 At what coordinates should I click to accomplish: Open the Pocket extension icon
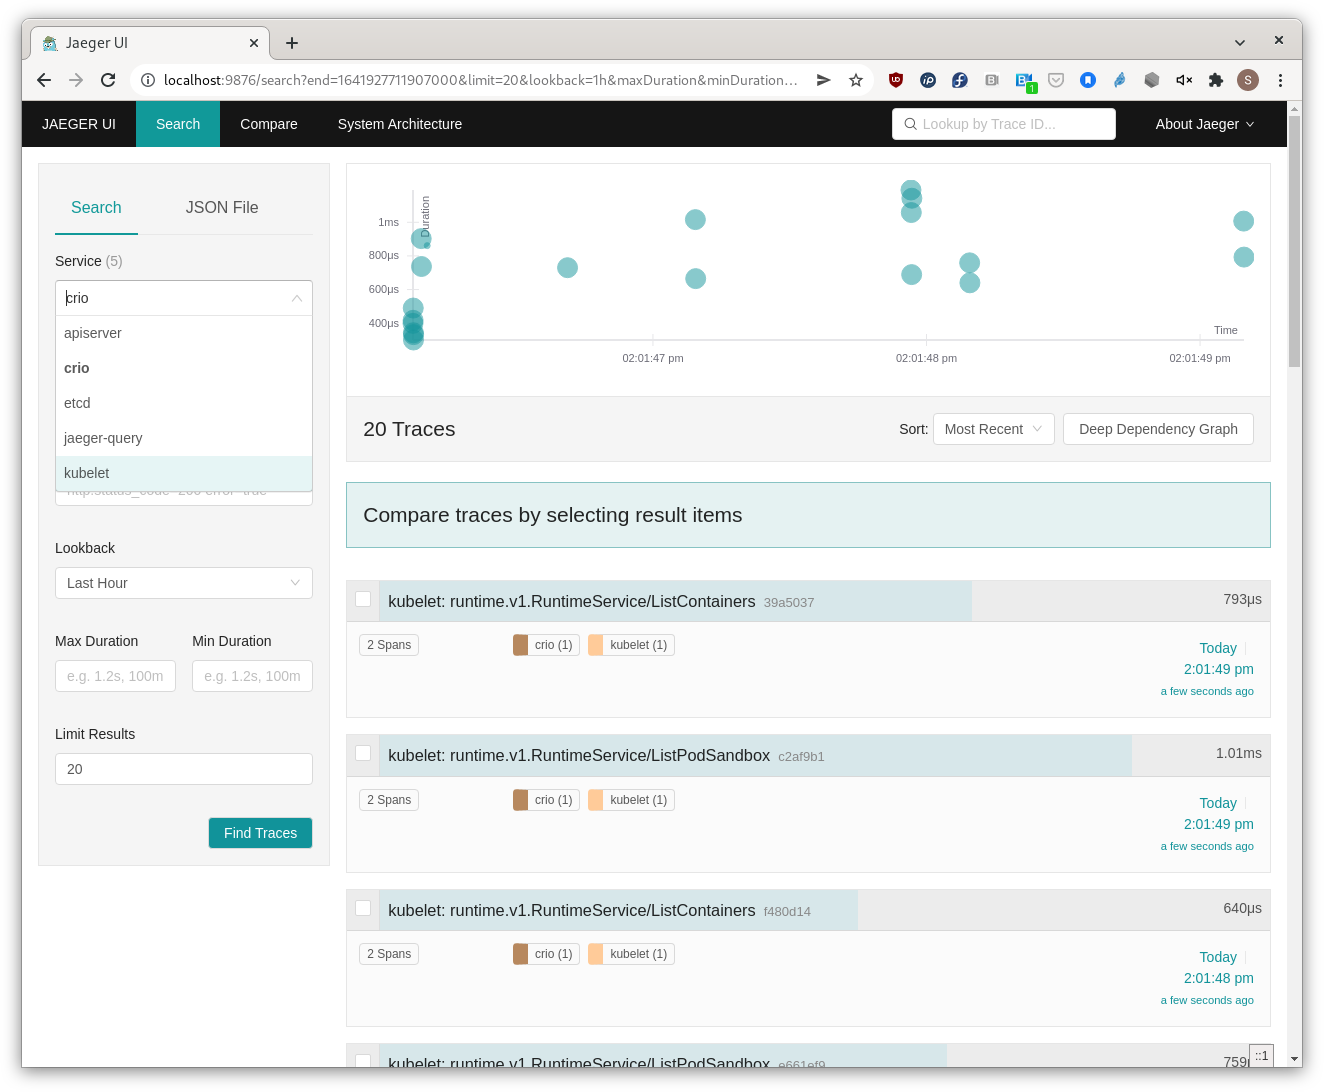(x=1056, y=80)
